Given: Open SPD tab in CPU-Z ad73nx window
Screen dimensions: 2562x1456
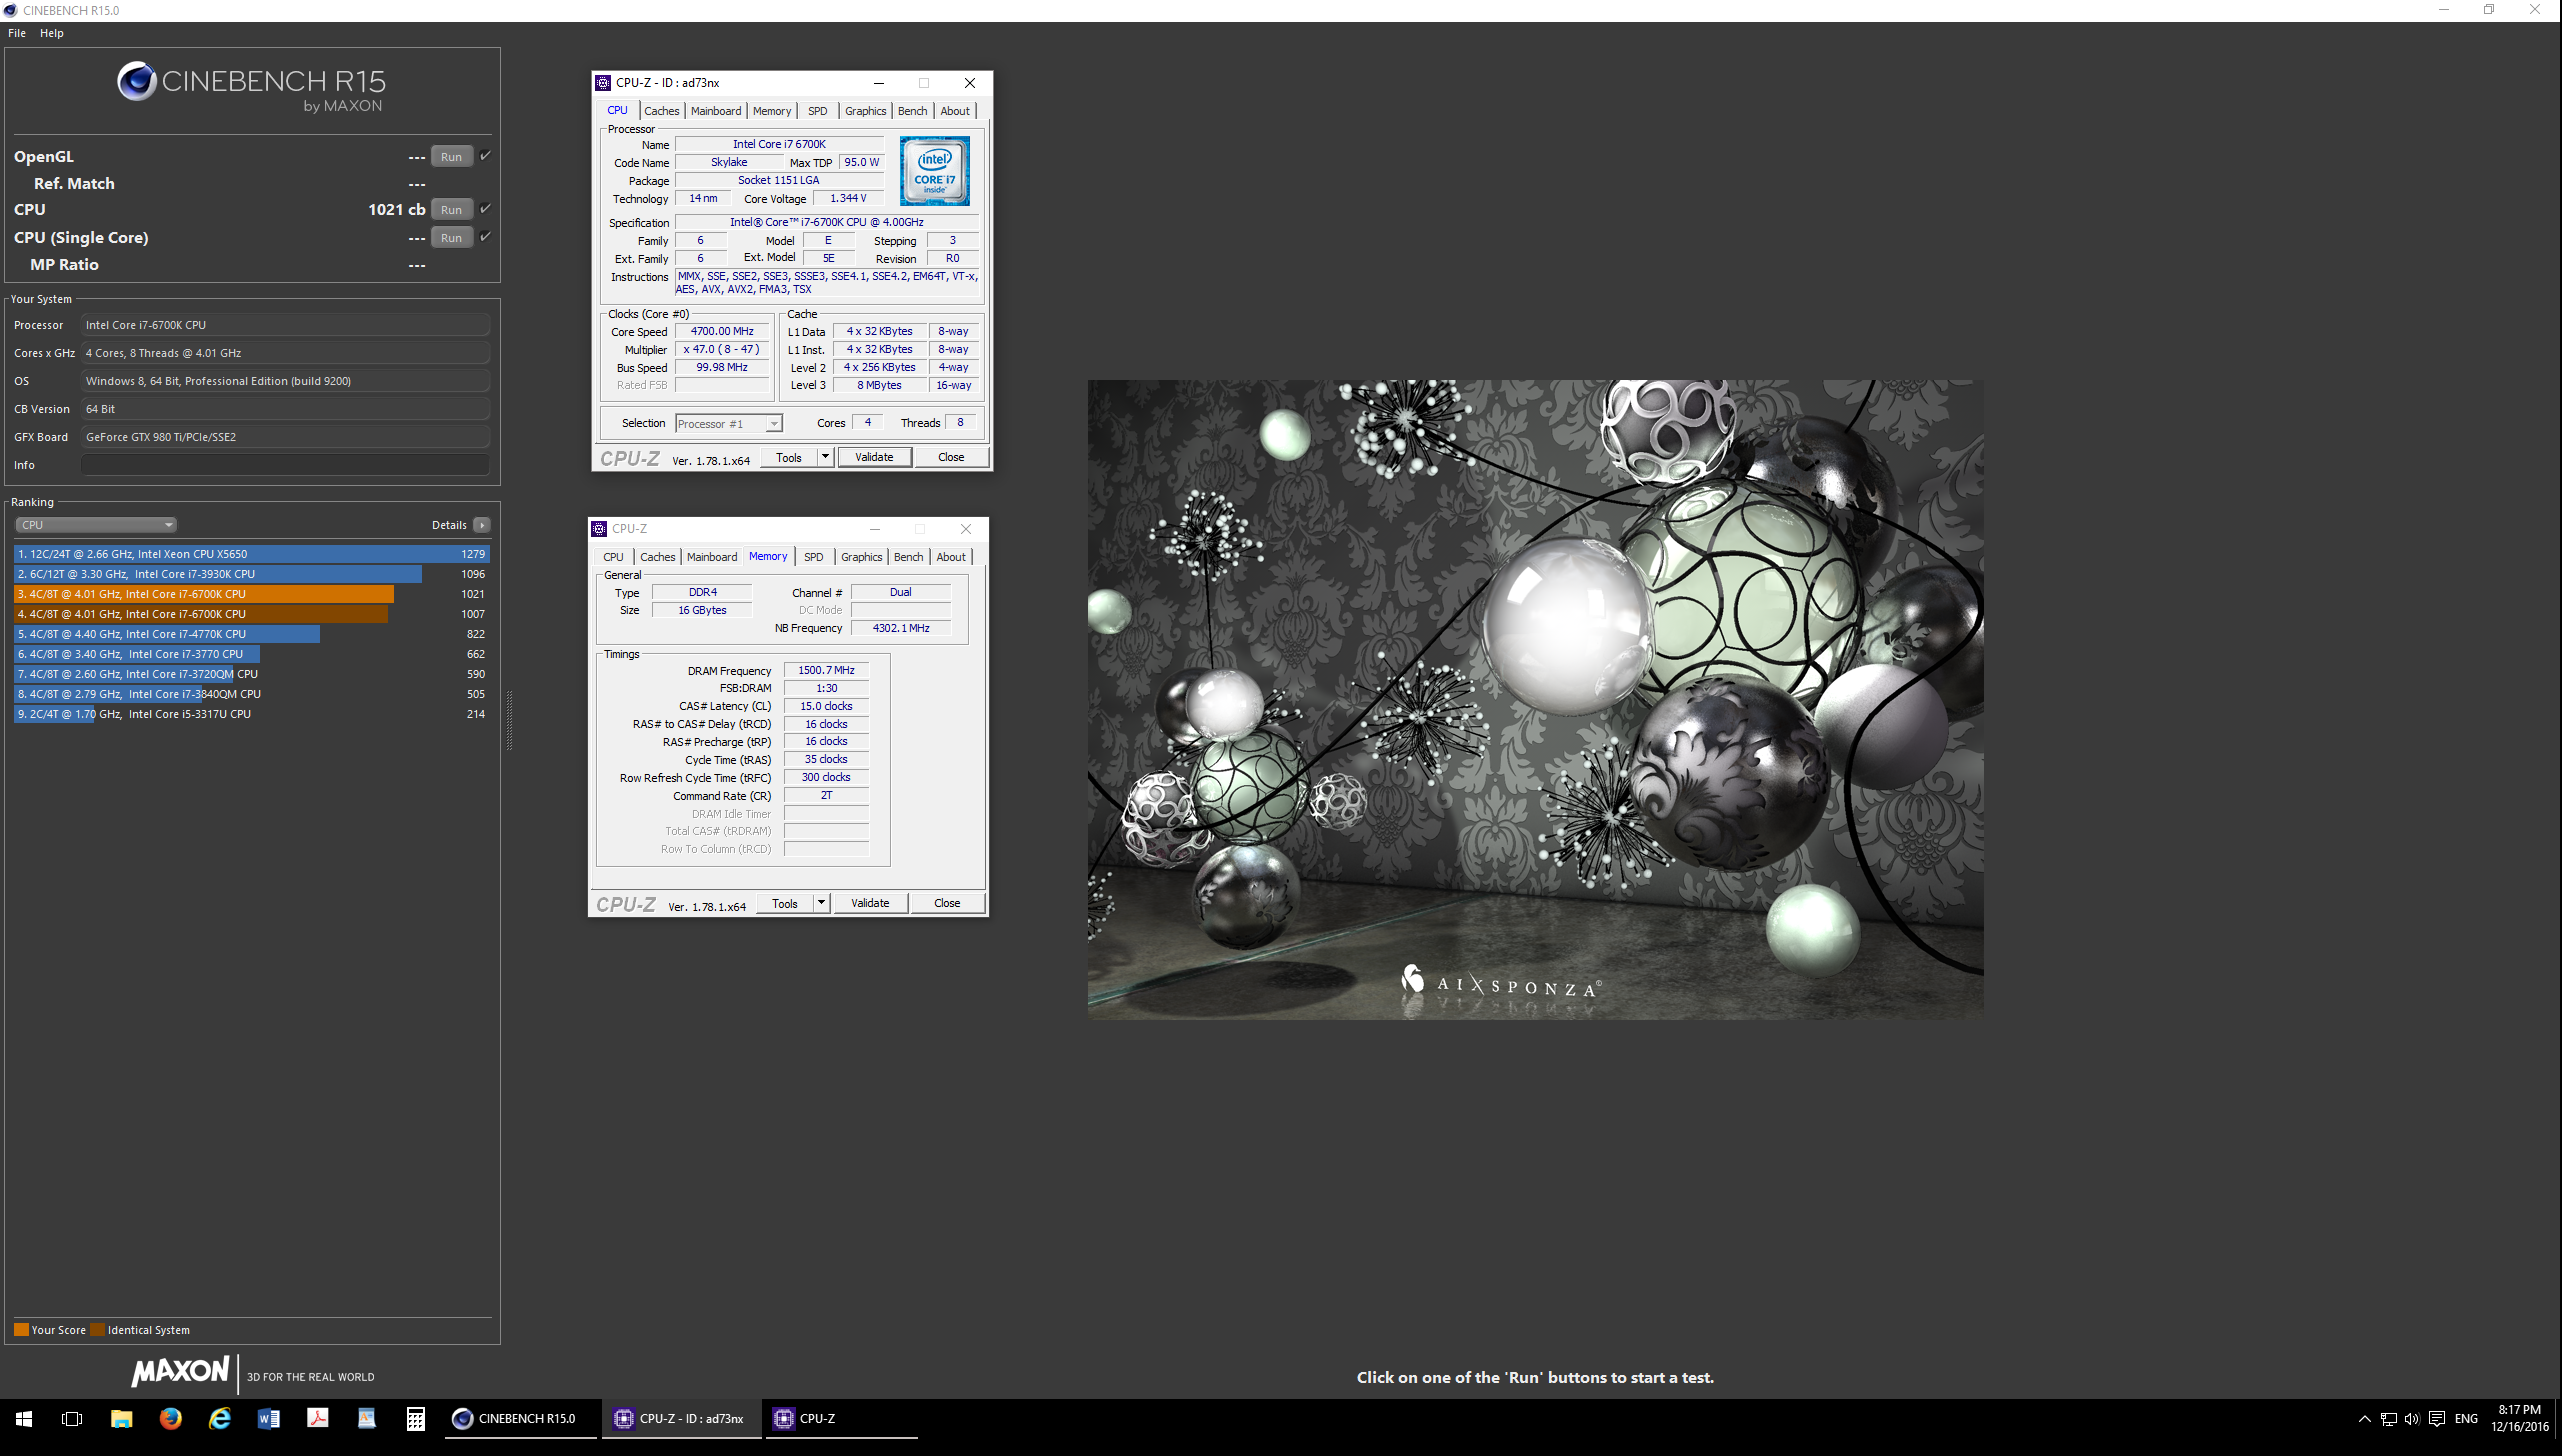Looking at the screenshot, I should [817, 111].
